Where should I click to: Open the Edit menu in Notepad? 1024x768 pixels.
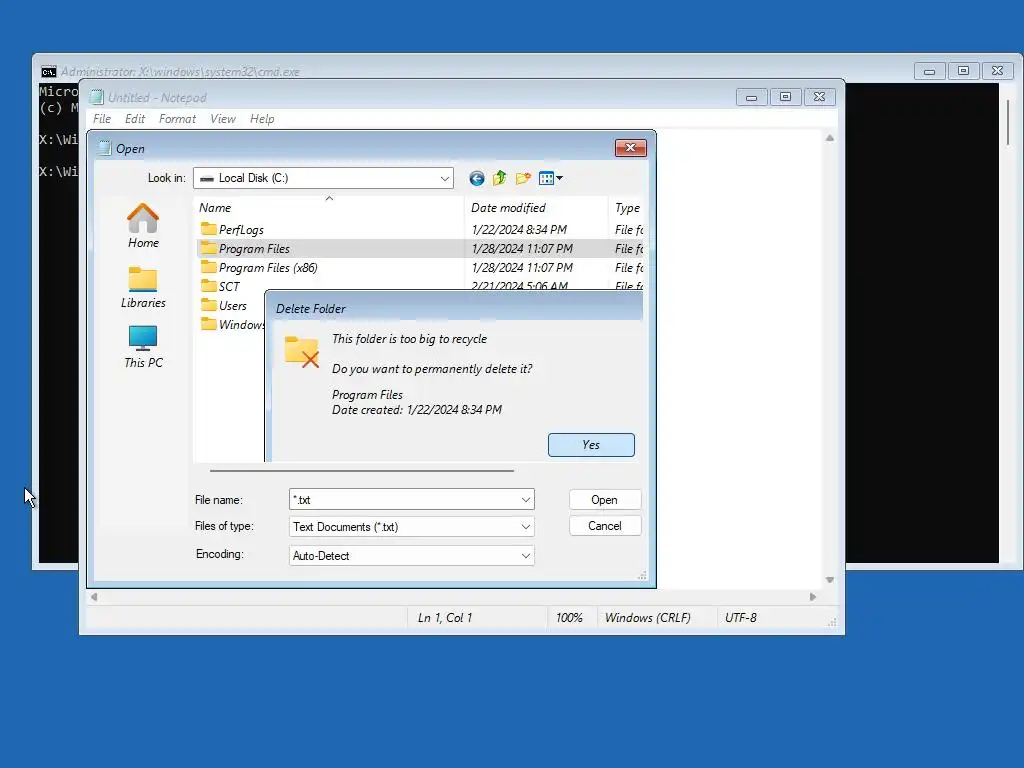135,119
